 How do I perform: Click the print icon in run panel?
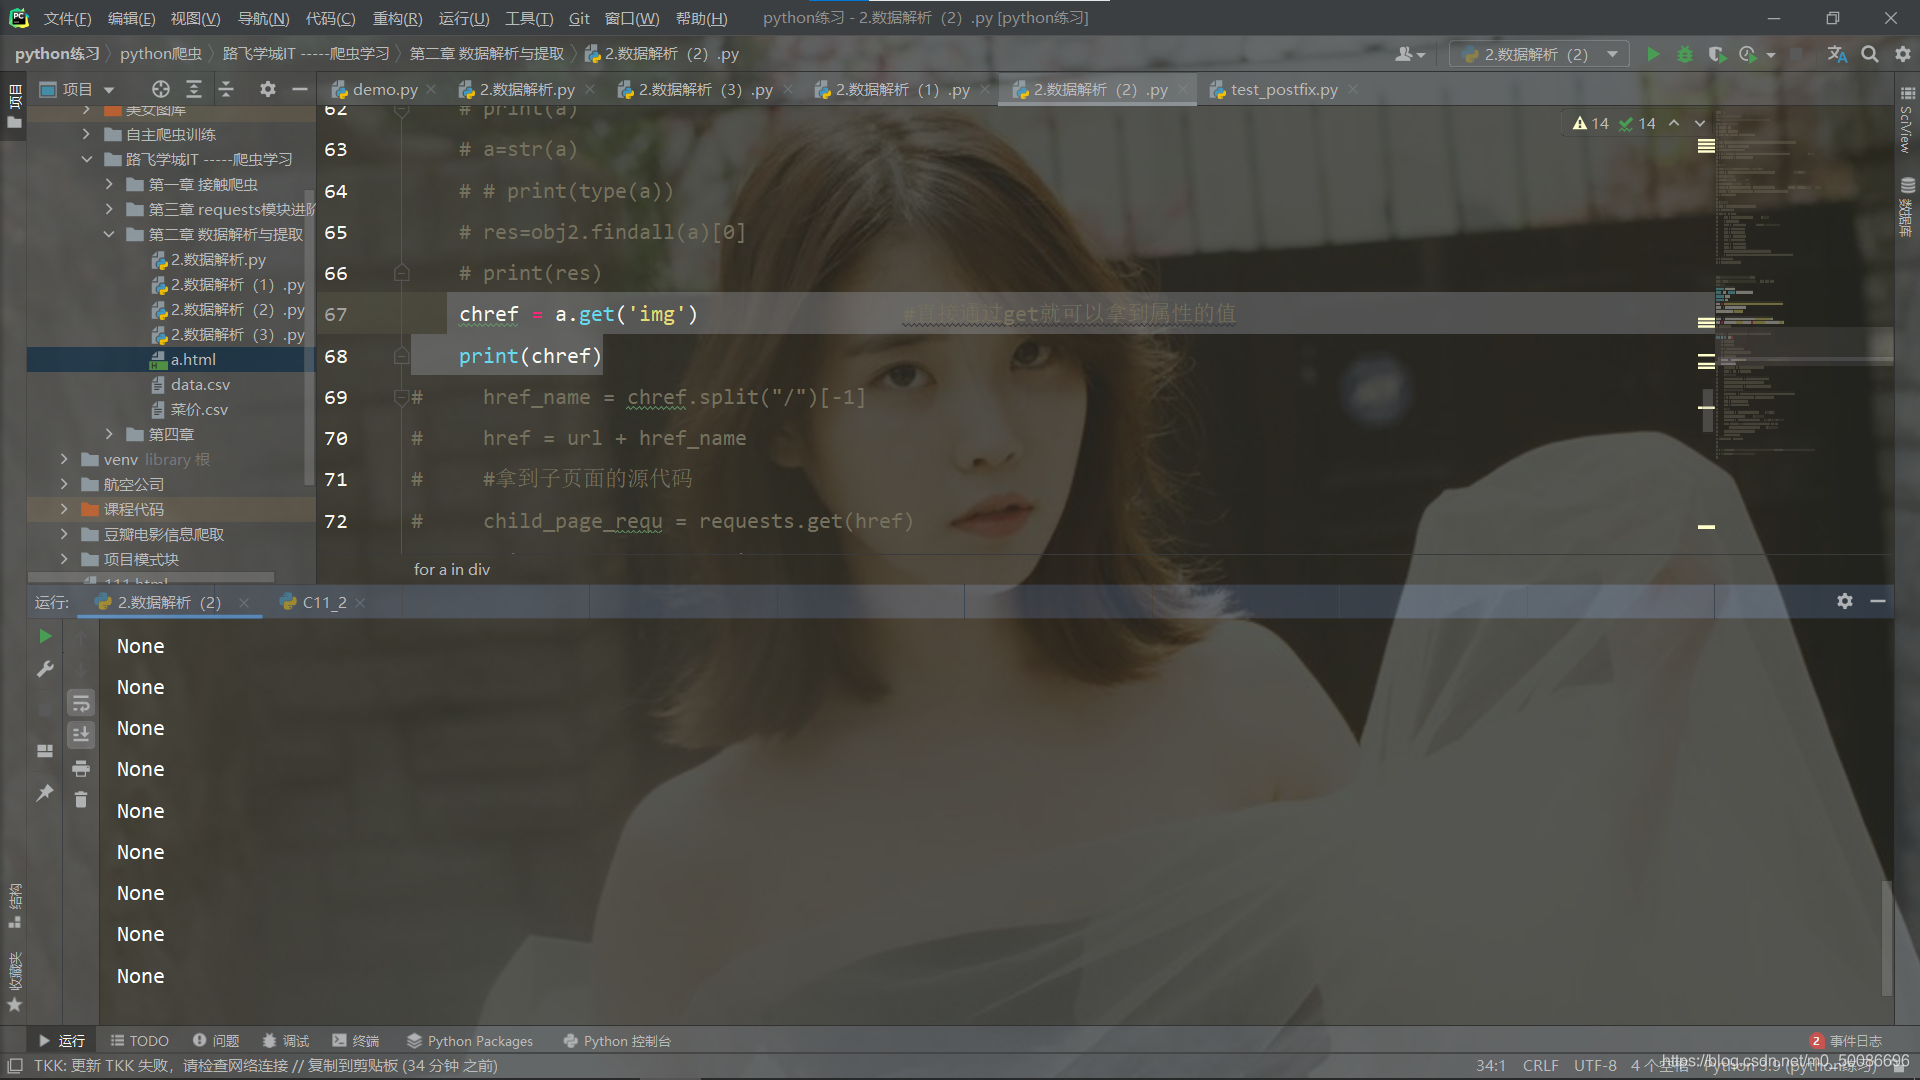click(x=81, y=768)
